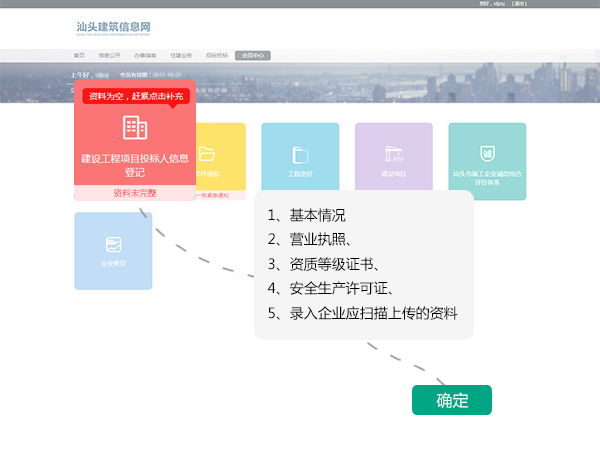This screenshot has width=600, height=450.
Task: Click the 退出 logout link
Action: click(519, 4)
